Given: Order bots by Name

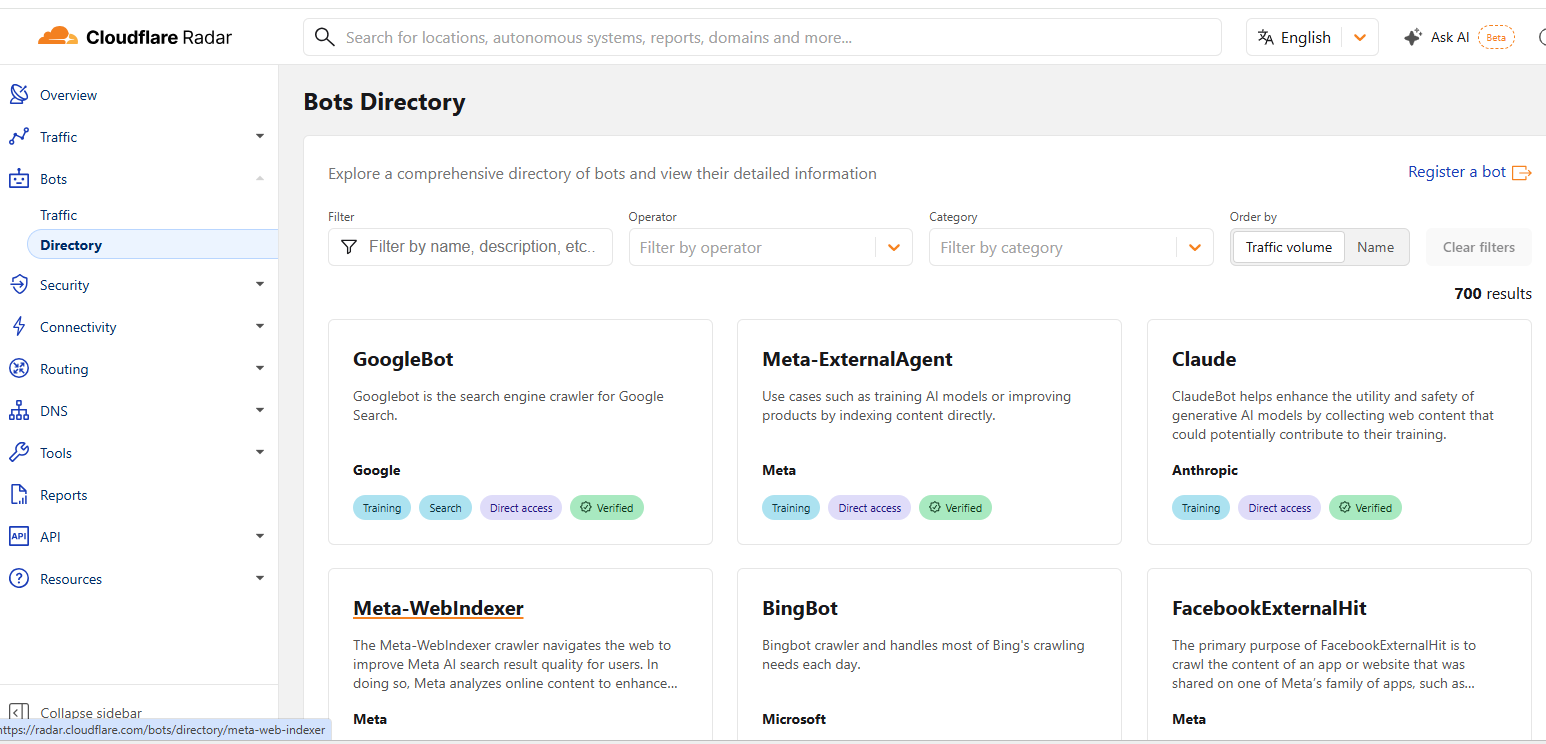Looking at the screenshot, I should point(1376,247).
